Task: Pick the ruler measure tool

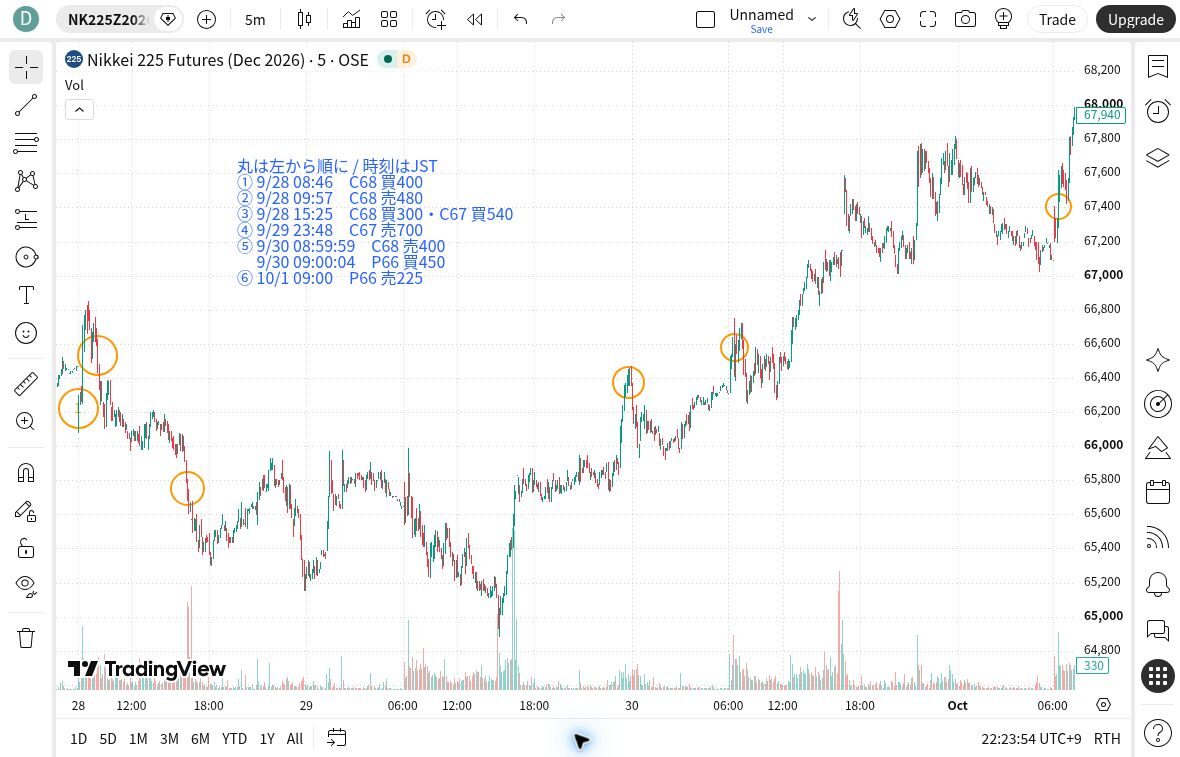Action: [x=26, y=384]
